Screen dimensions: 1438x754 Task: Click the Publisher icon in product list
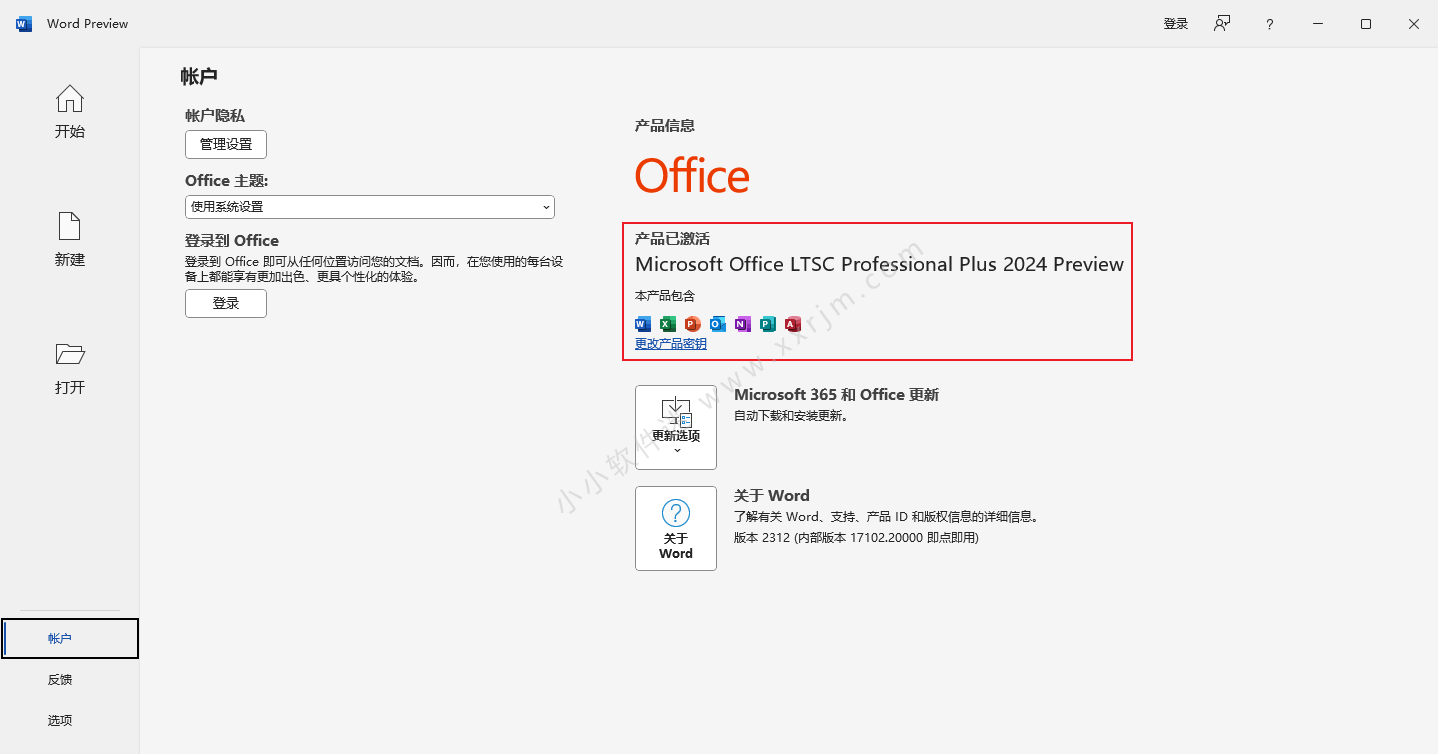pos(768,324)
